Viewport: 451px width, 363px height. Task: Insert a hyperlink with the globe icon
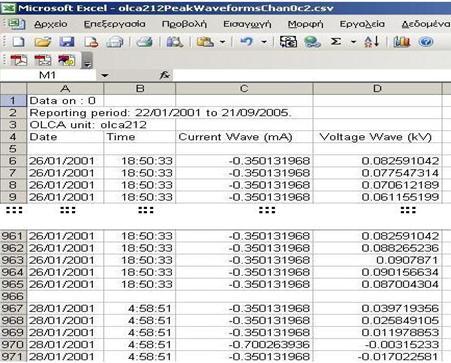pyautogui.click(x=312, y=42)
